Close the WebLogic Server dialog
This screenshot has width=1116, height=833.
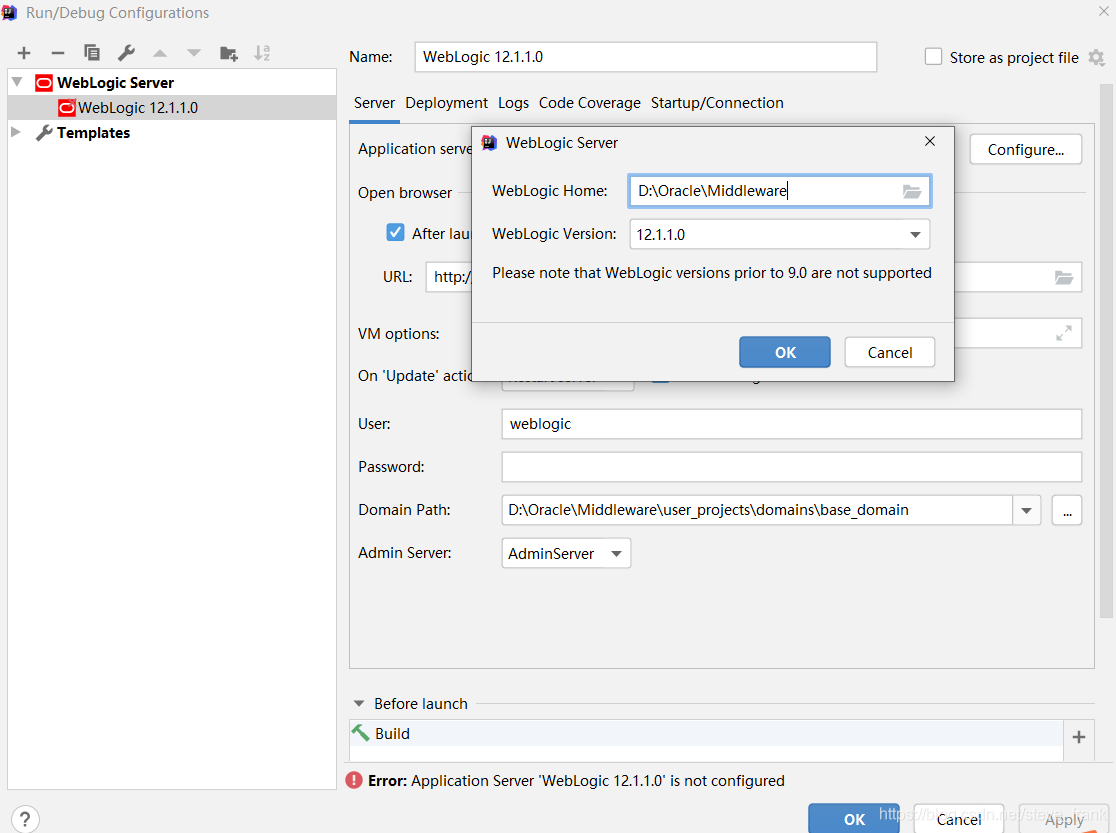(930, 141)
